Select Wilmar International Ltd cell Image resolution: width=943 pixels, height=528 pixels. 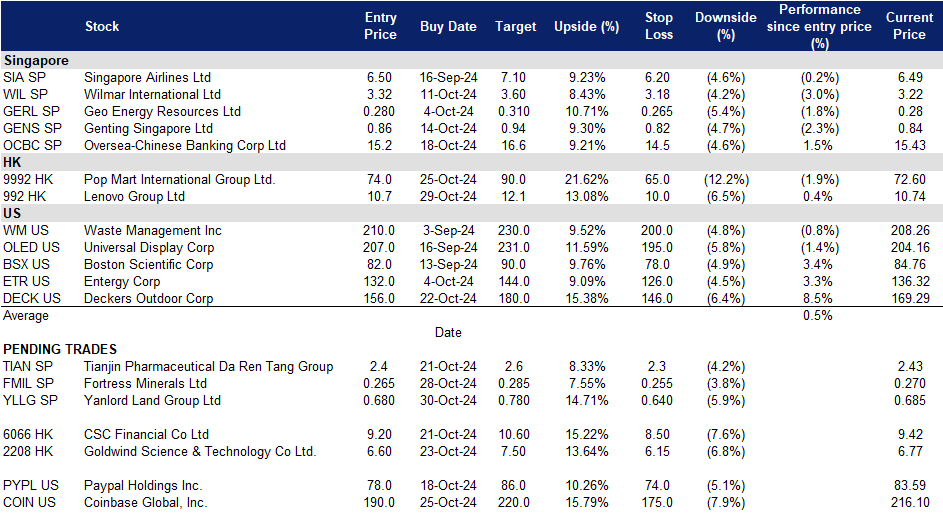[152, 94]
